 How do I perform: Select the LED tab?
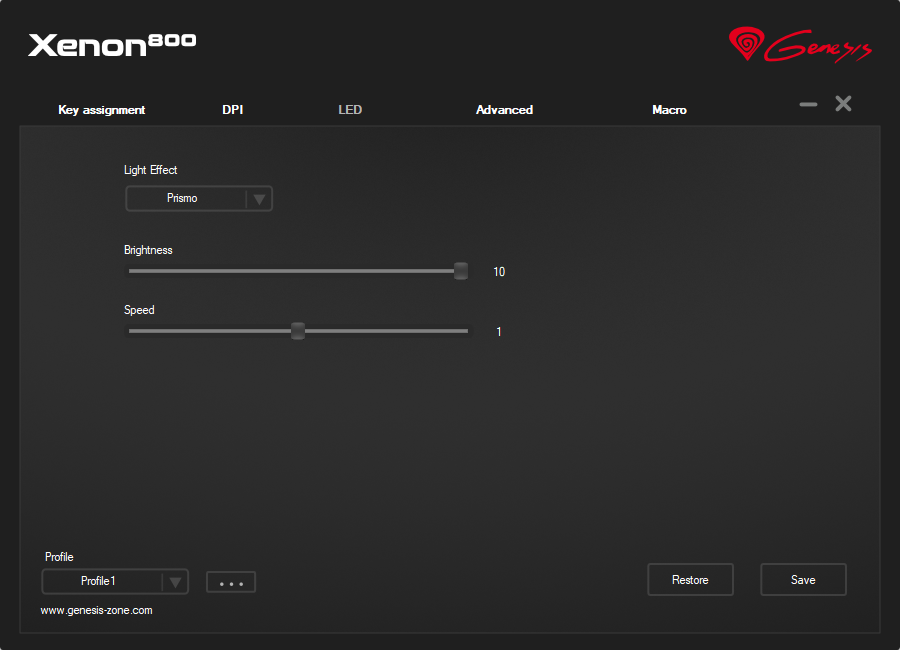[x=350, y=110]
